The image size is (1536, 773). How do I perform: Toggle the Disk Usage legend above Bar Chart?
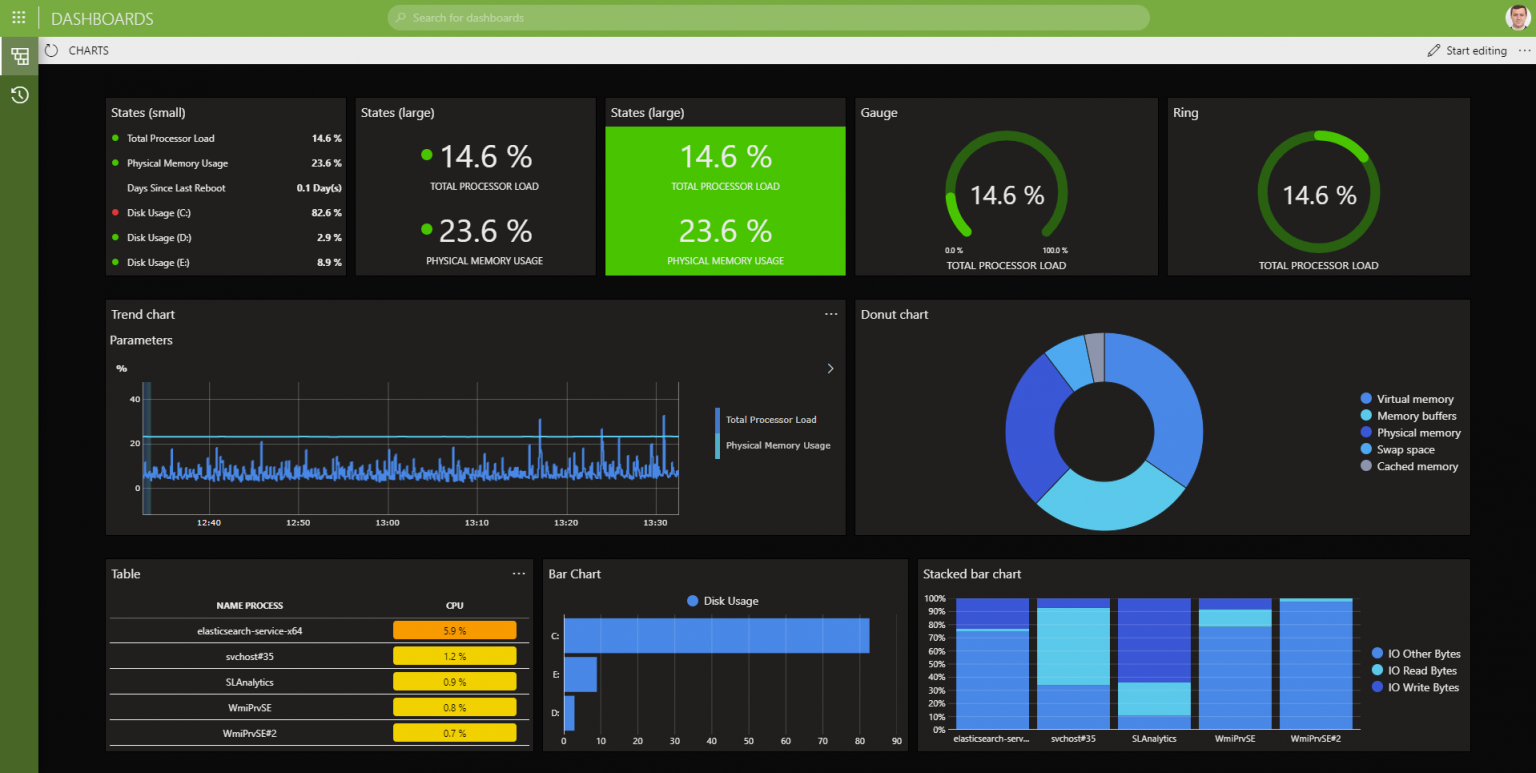pos(723,600)
